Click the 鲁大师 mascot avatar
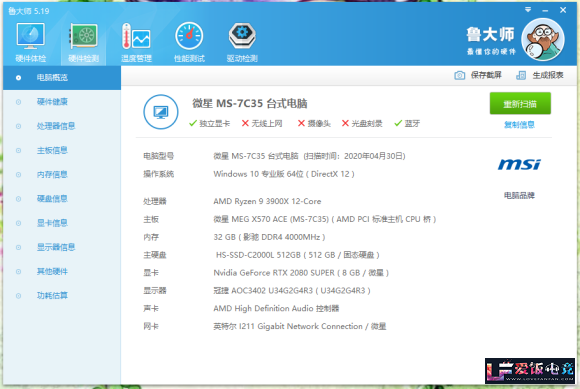The image size is (580, 389). tap(543, 39)
